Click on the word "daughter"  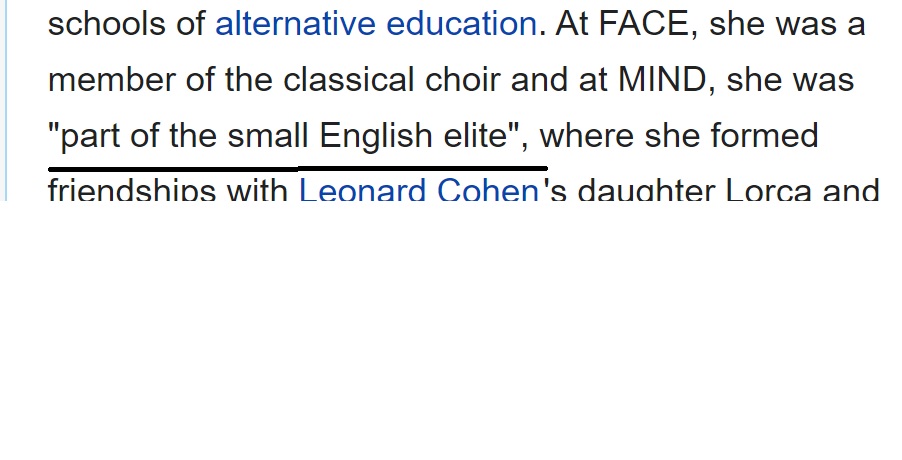646,190
